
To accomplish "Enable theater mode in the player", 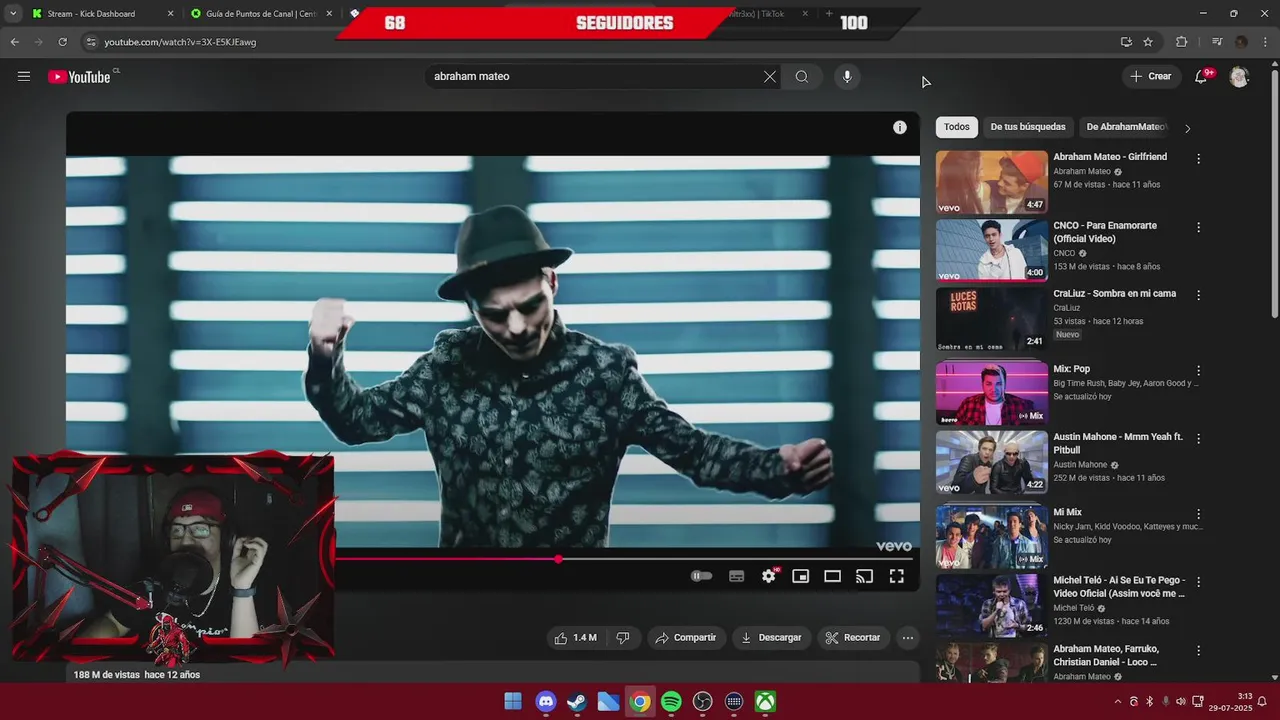I will coord(833,576).
